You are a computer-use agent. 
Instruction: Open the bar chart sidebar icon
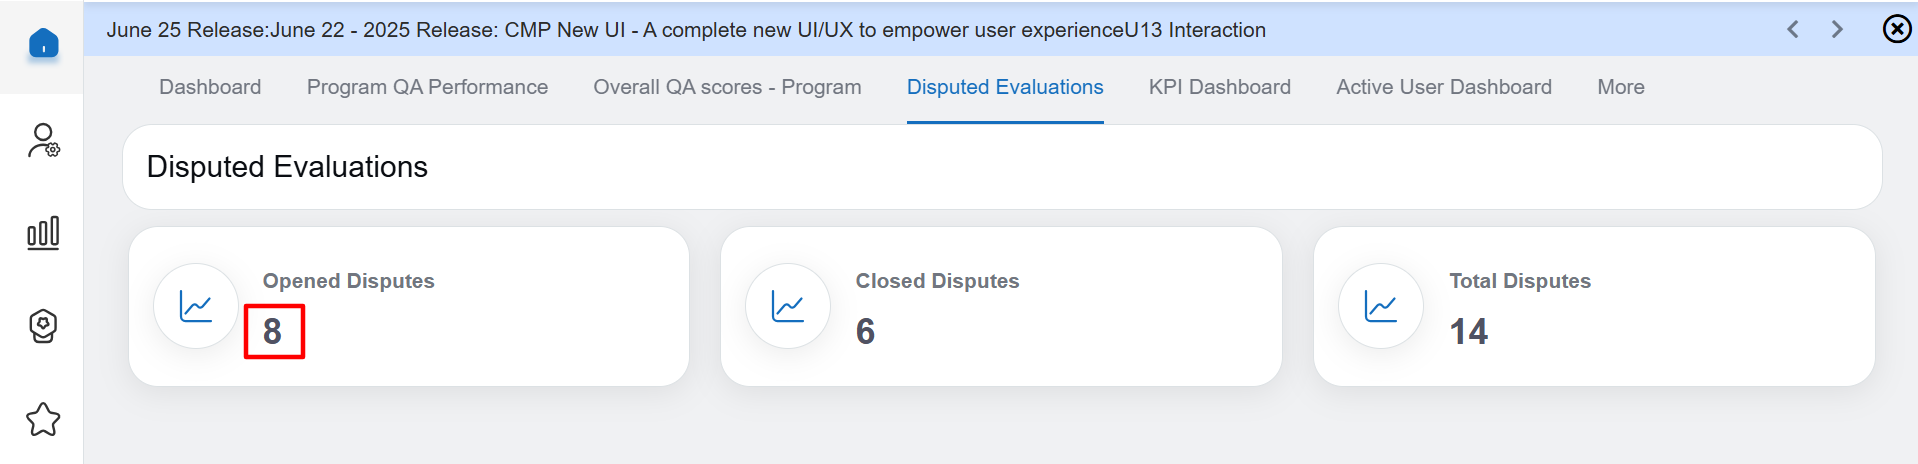pyautogui.click(x=43, y=233)
